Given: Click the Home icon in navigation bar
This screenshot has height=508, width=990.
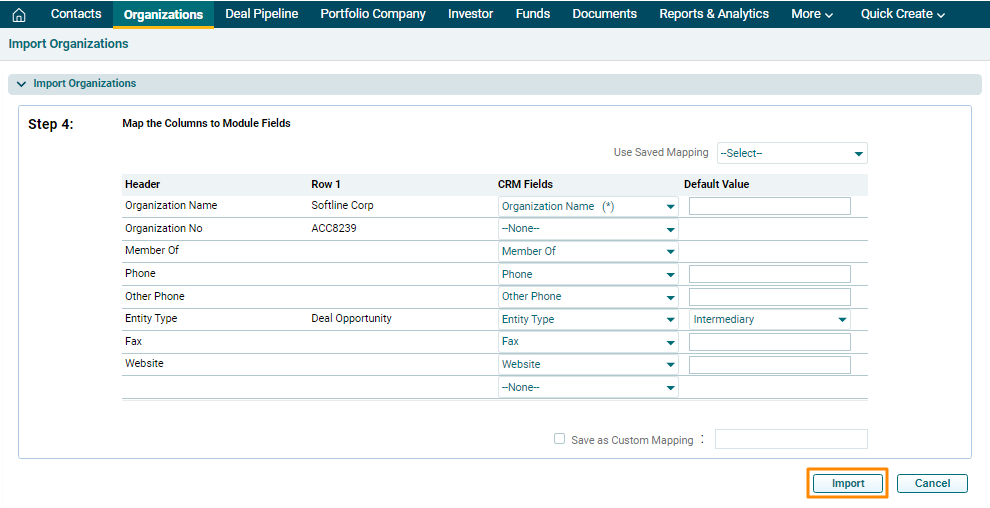Looking at the screenshot, I should click(x=18, y=15).
